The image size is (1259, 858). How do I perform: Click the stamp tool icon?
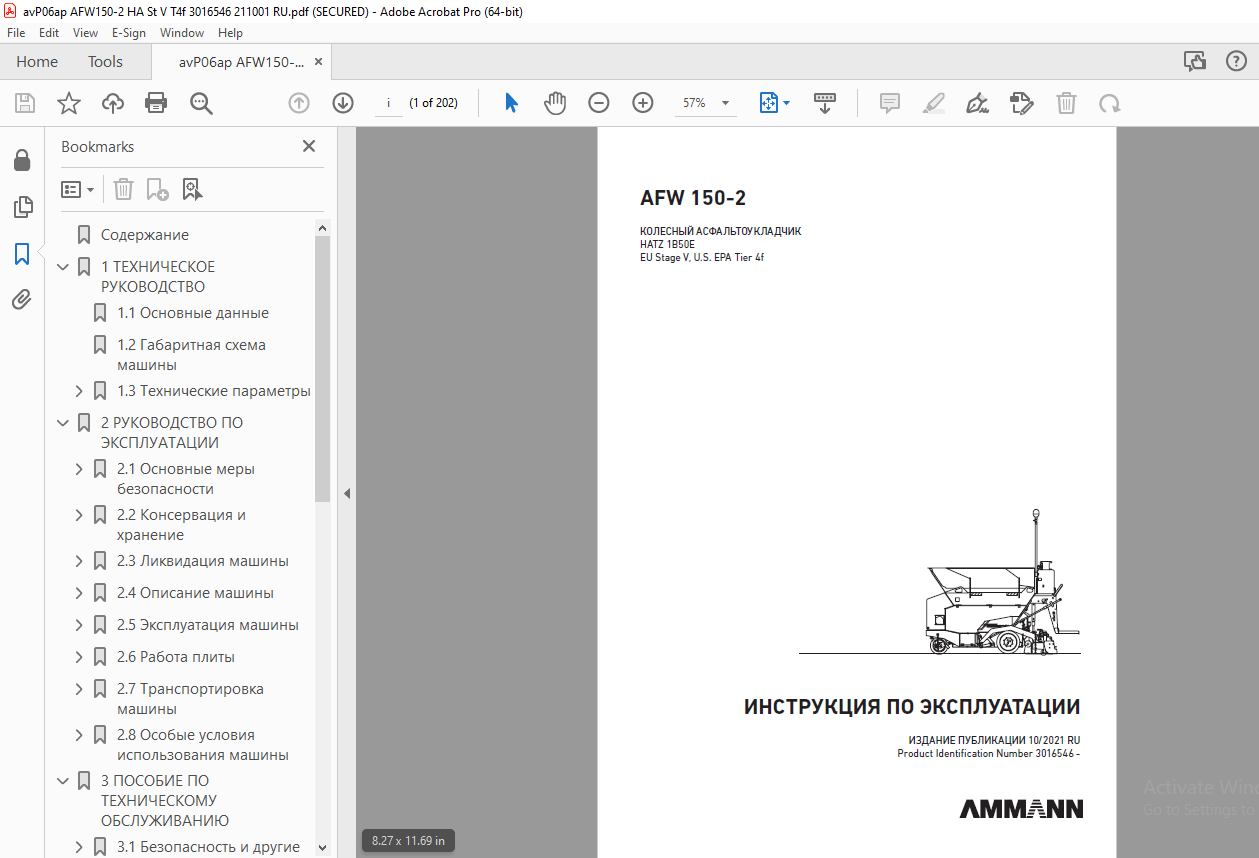pos(1022,103)
